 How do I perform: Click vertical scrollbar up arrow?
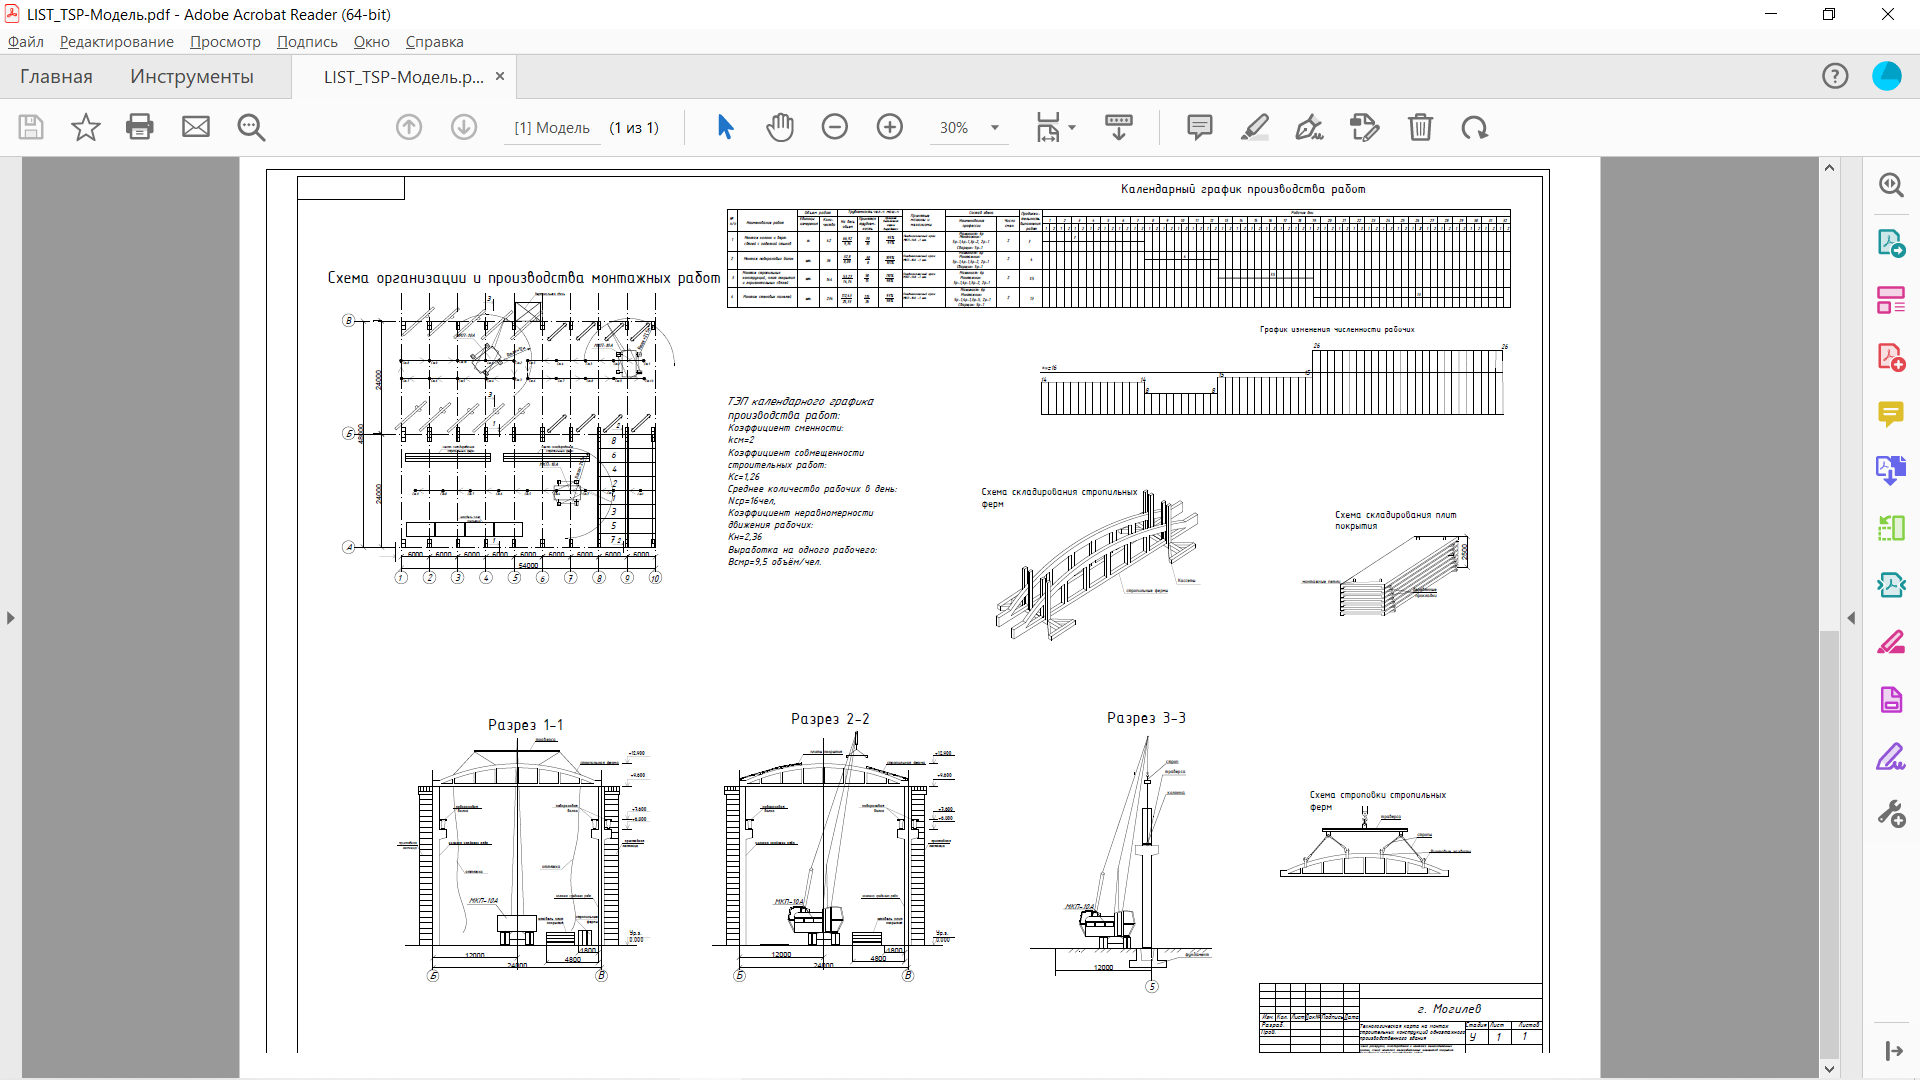tap(1829, 167)
